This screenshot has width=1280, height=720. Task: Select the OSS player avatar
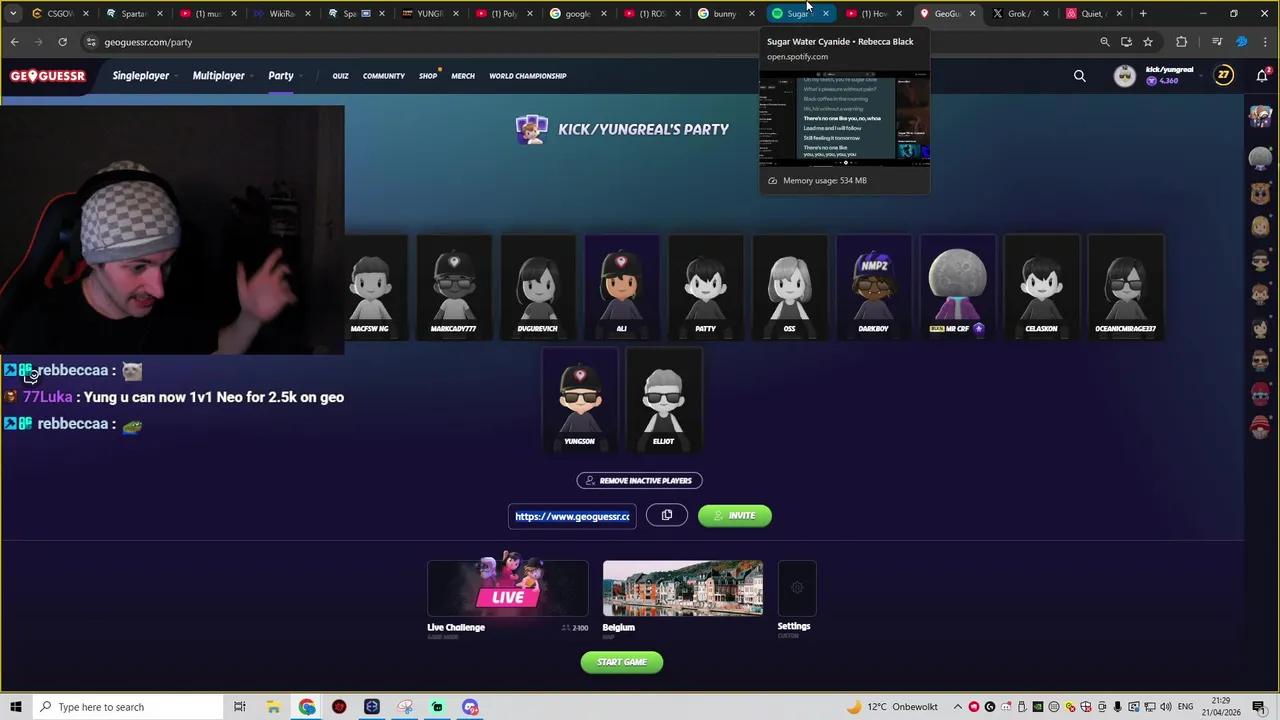tap(790, 288)
